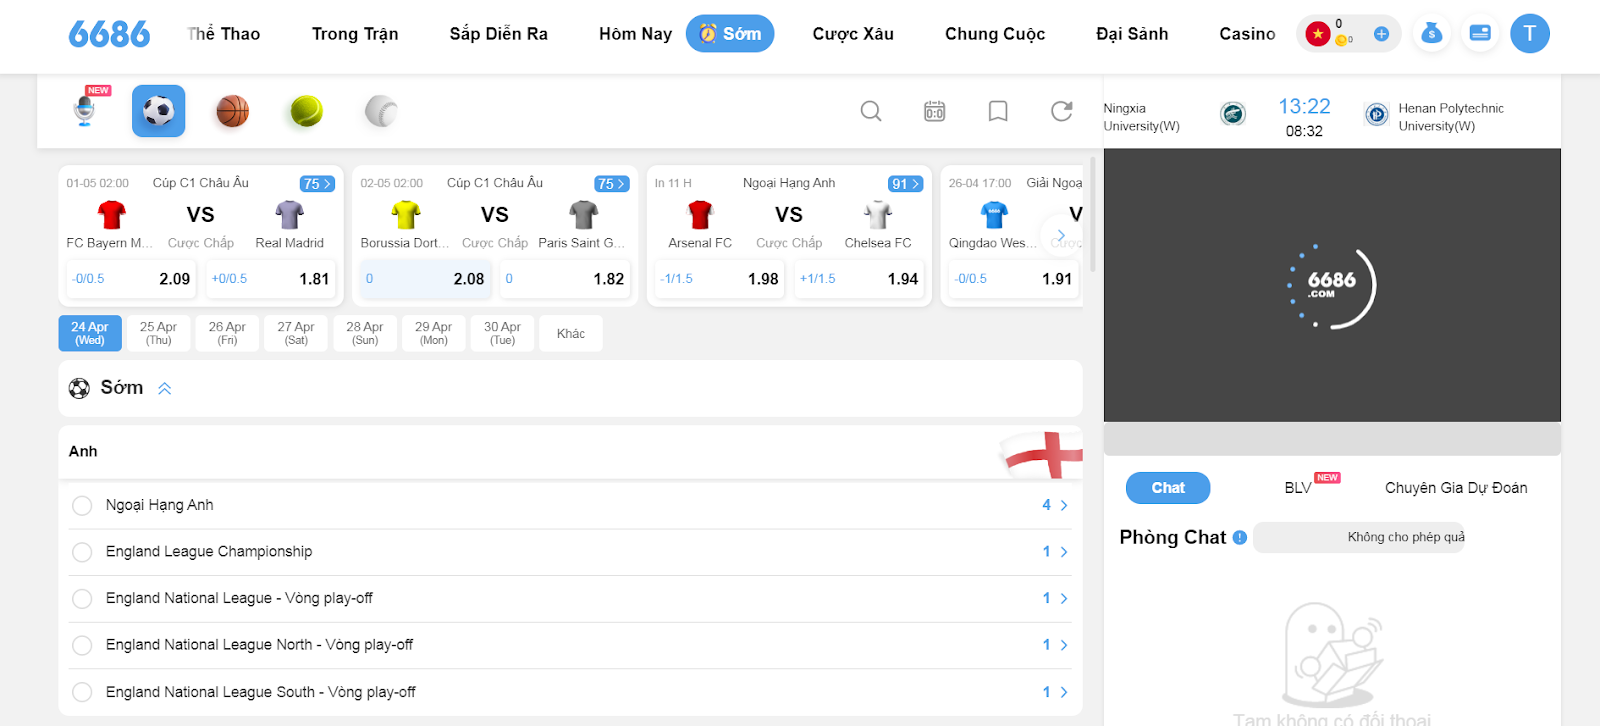Click the Chat button
Image resolution: width=1600 pixels, height=726 pixels.
[x=1168, y=488]
